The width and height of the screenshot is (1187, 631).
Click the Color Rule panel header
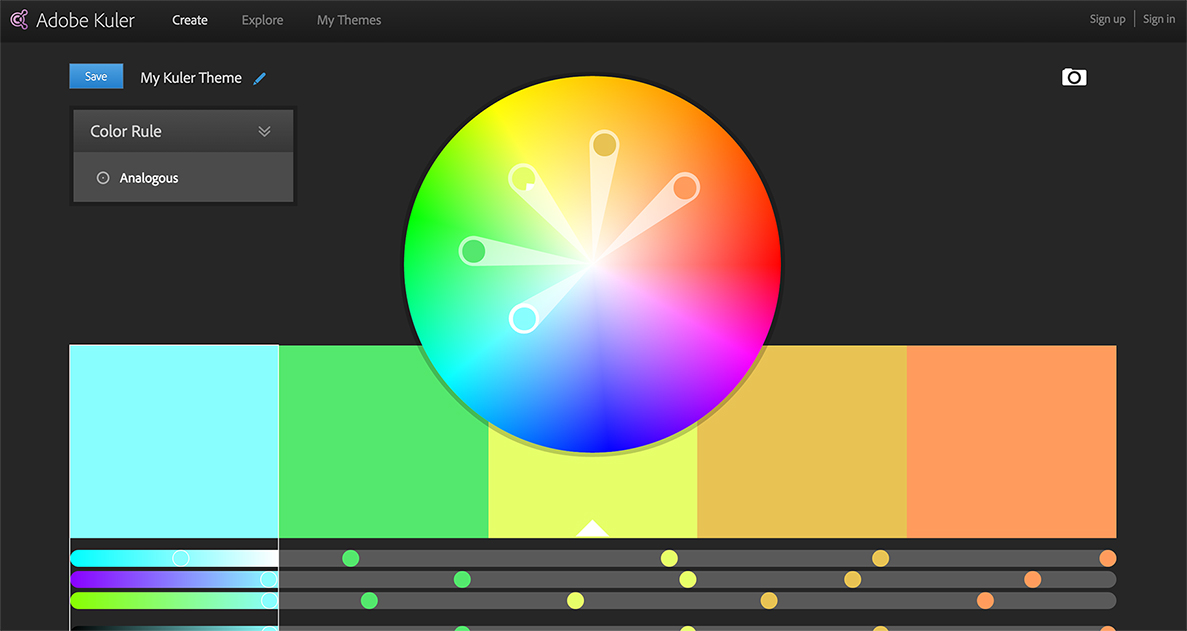coord(183,132)
